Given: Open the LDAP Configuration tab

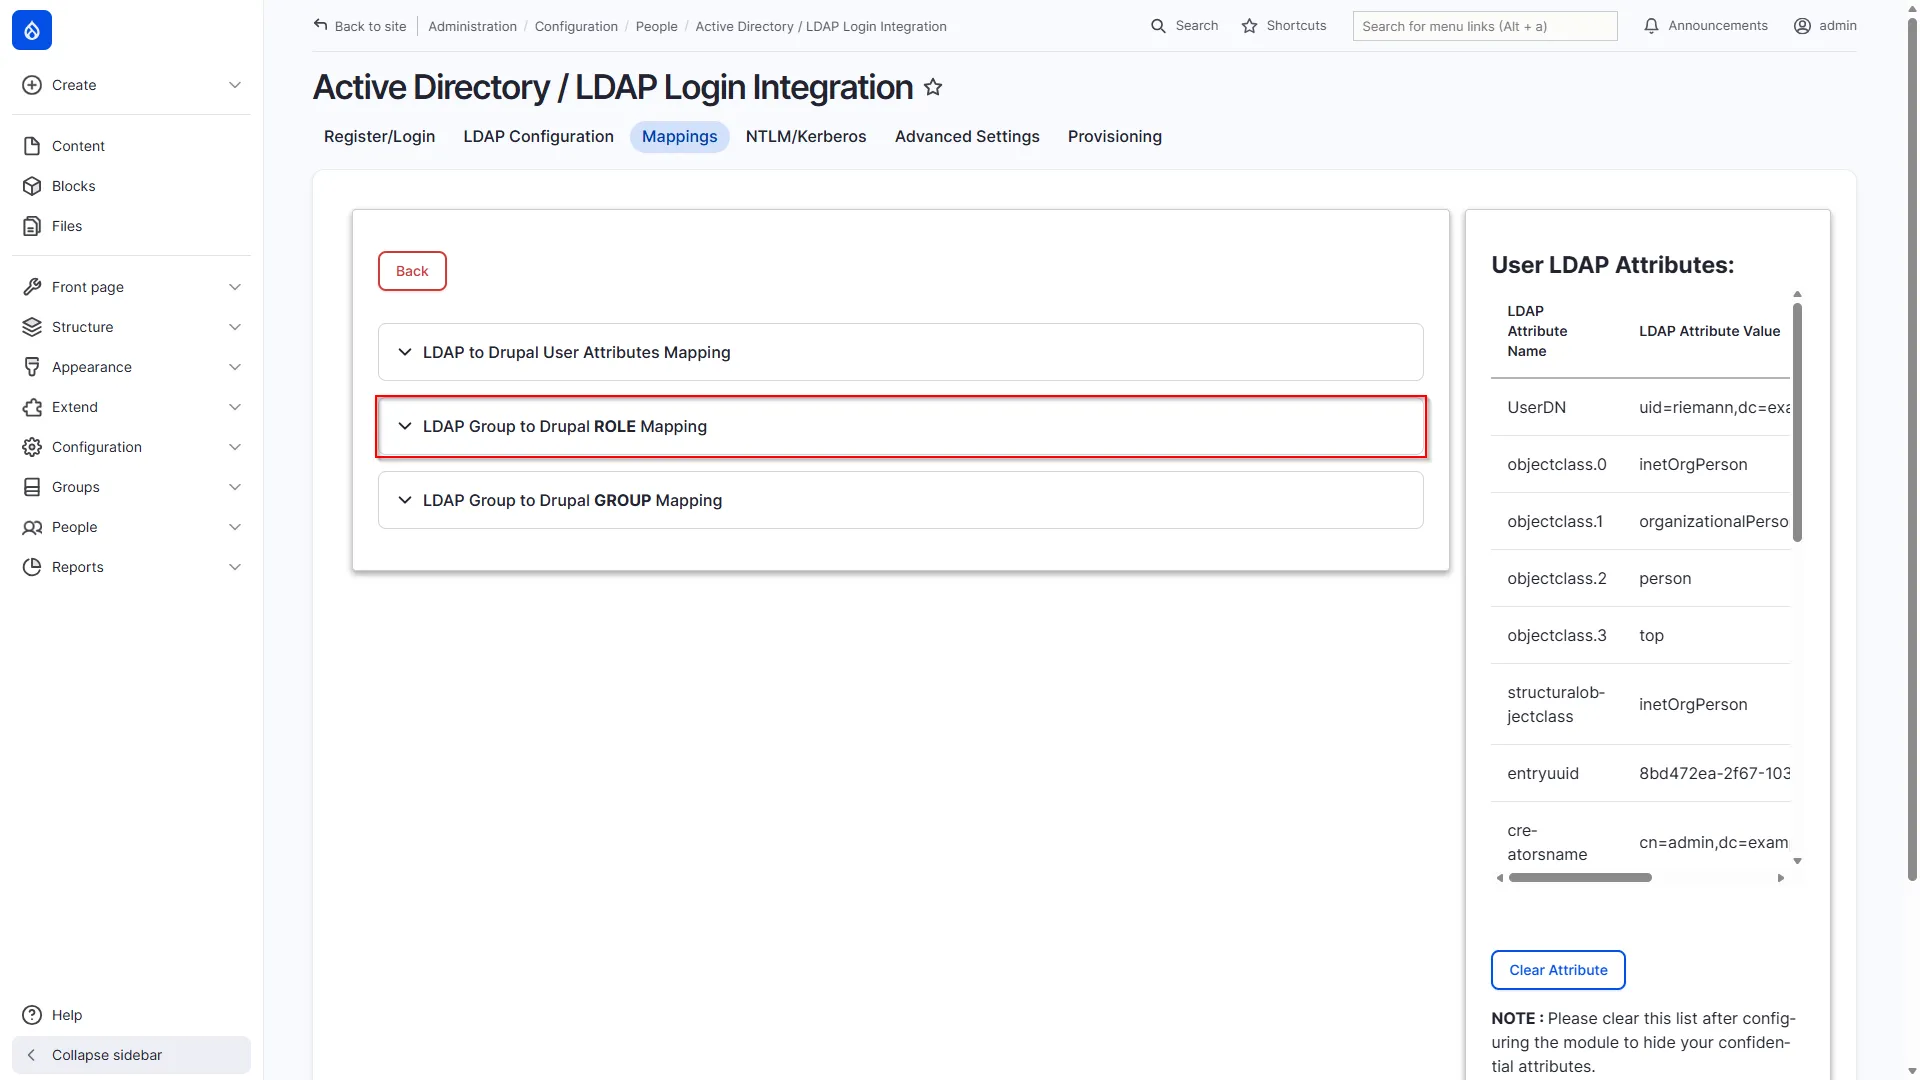Looking at the screenshot, I should (538, 137).
